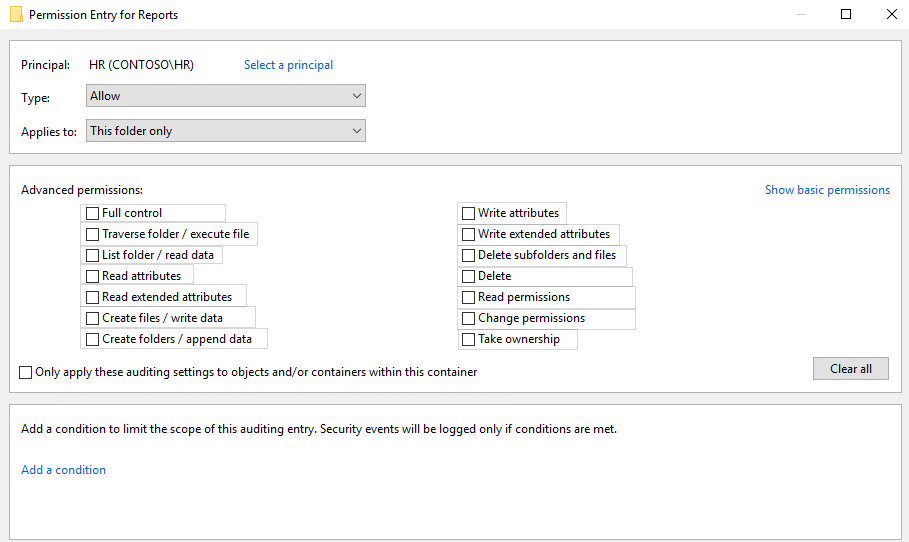
Task: Enable the Change permissions checkbox
Action: [468, 318]
